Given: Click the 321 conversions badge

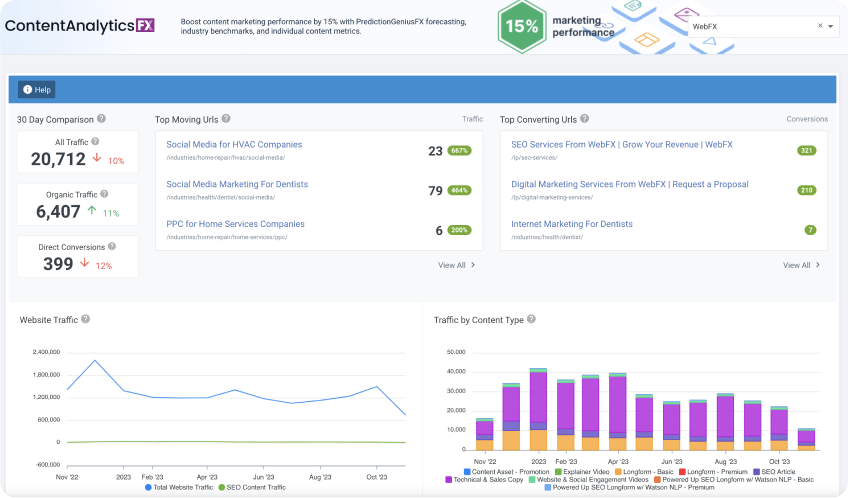Looking at the screenshot, I should pos(806,151).
